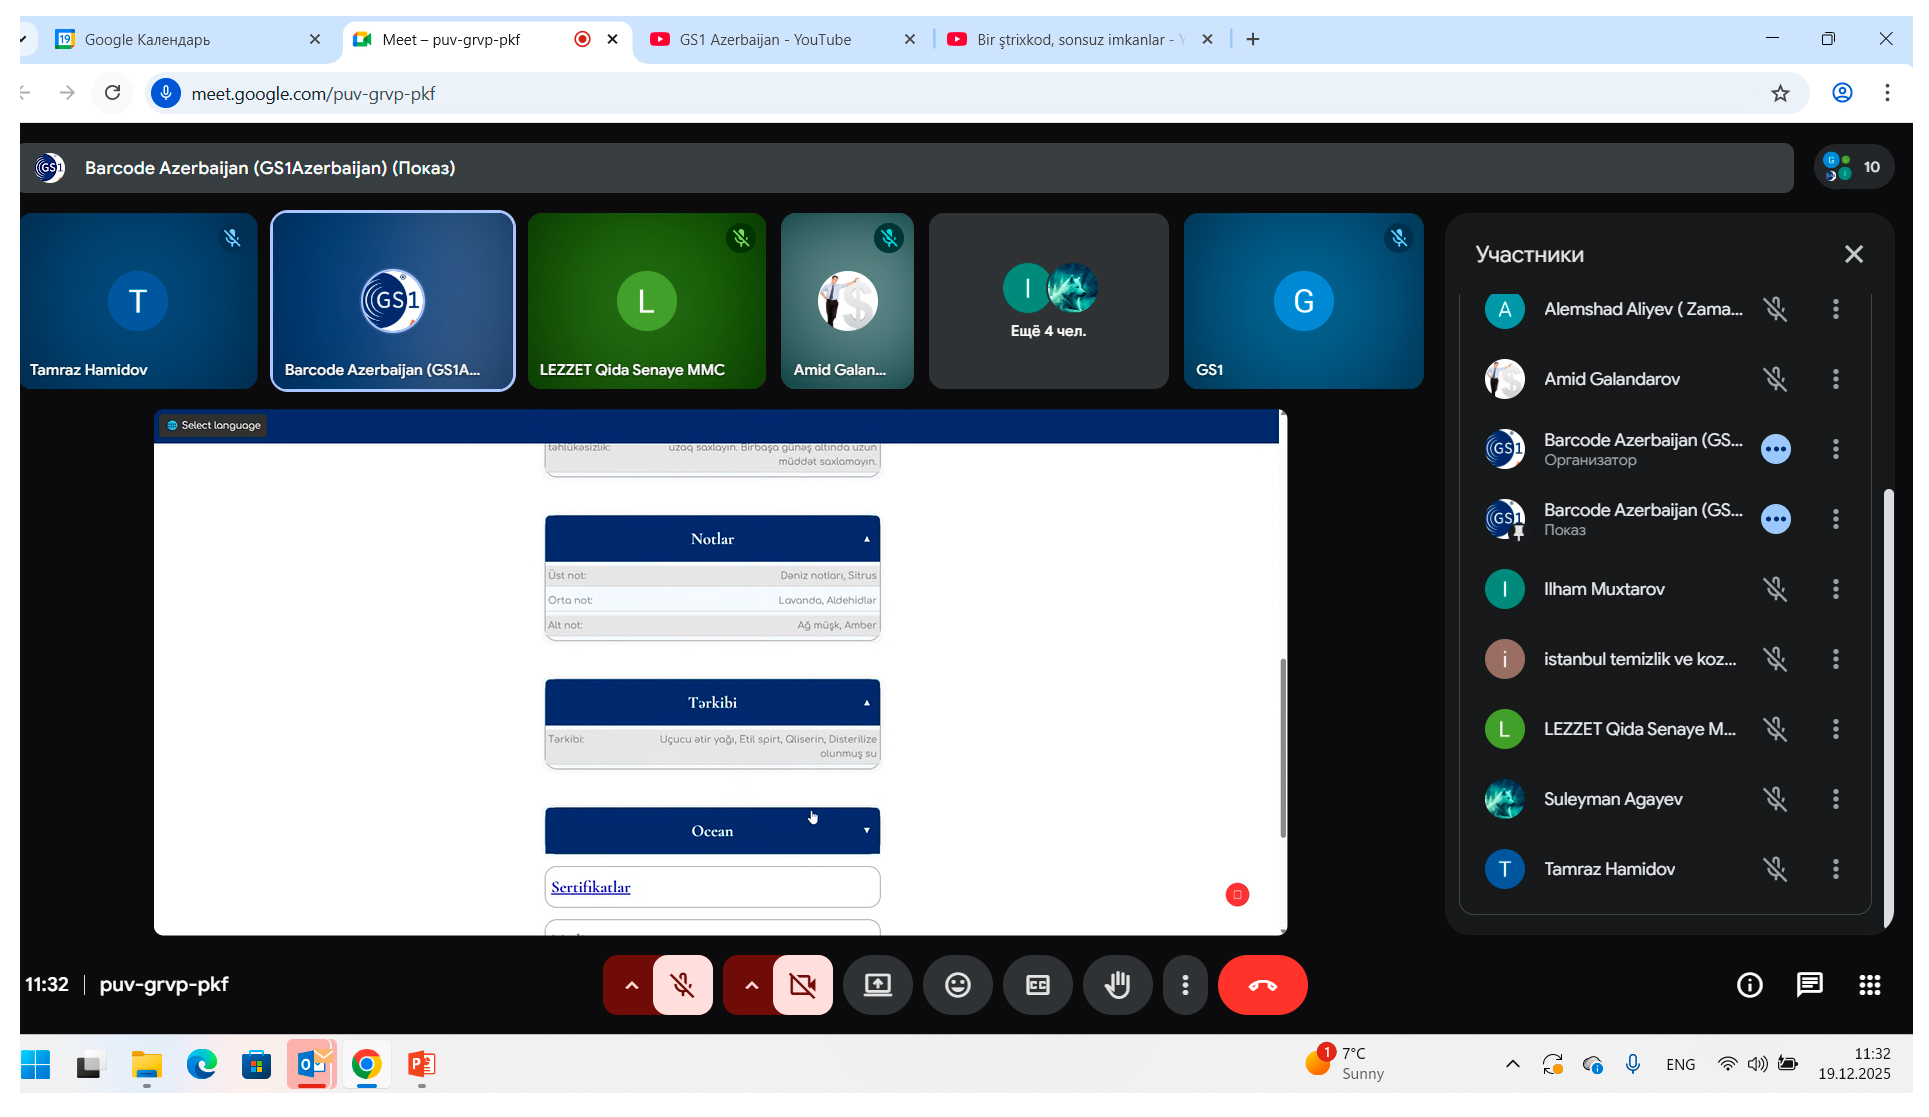Click the present screen icon

pos(877,985)
